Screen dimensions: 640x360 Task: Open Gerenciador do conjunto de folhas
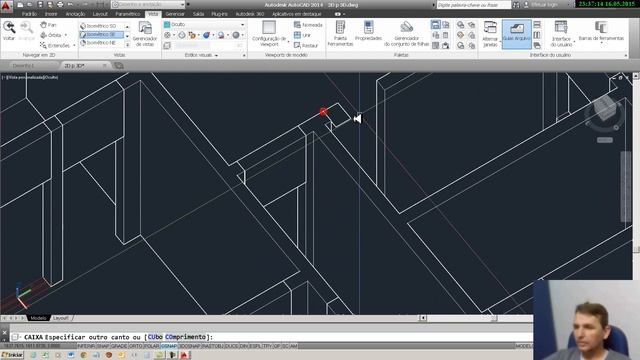pyautogui.click(x=407, y=34)
